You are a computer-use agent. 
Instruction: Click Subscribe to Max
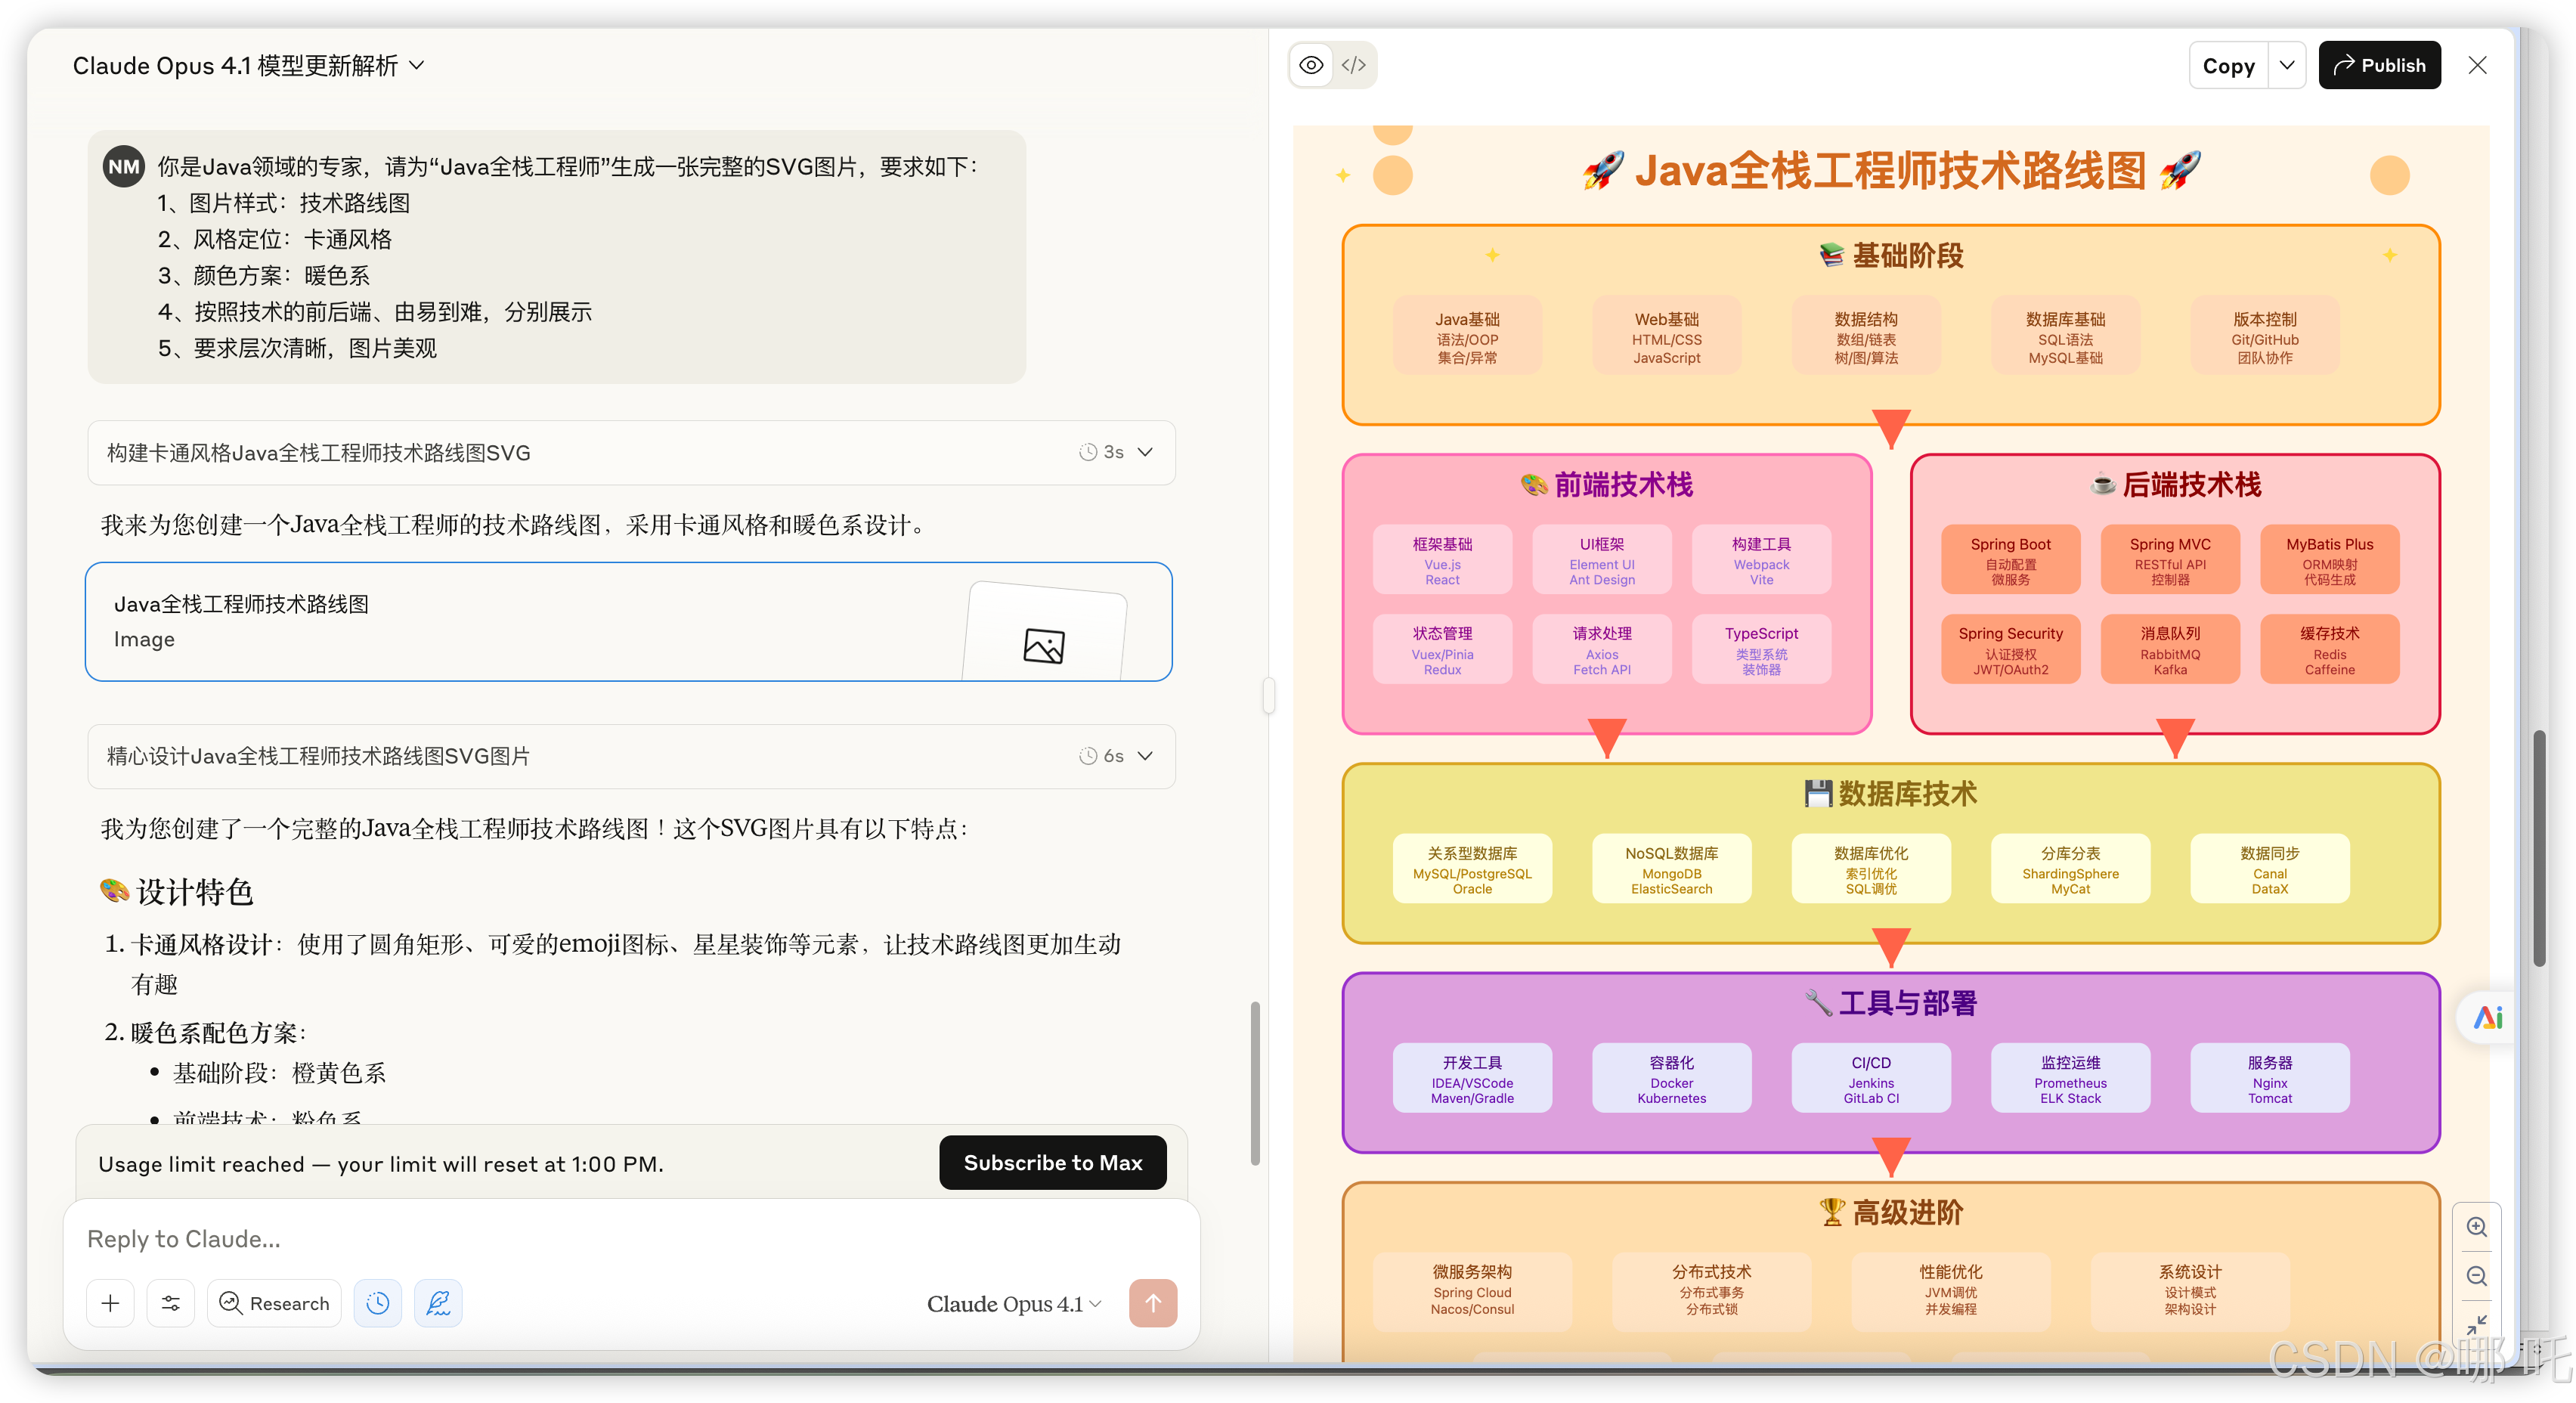(1052, 1162)
